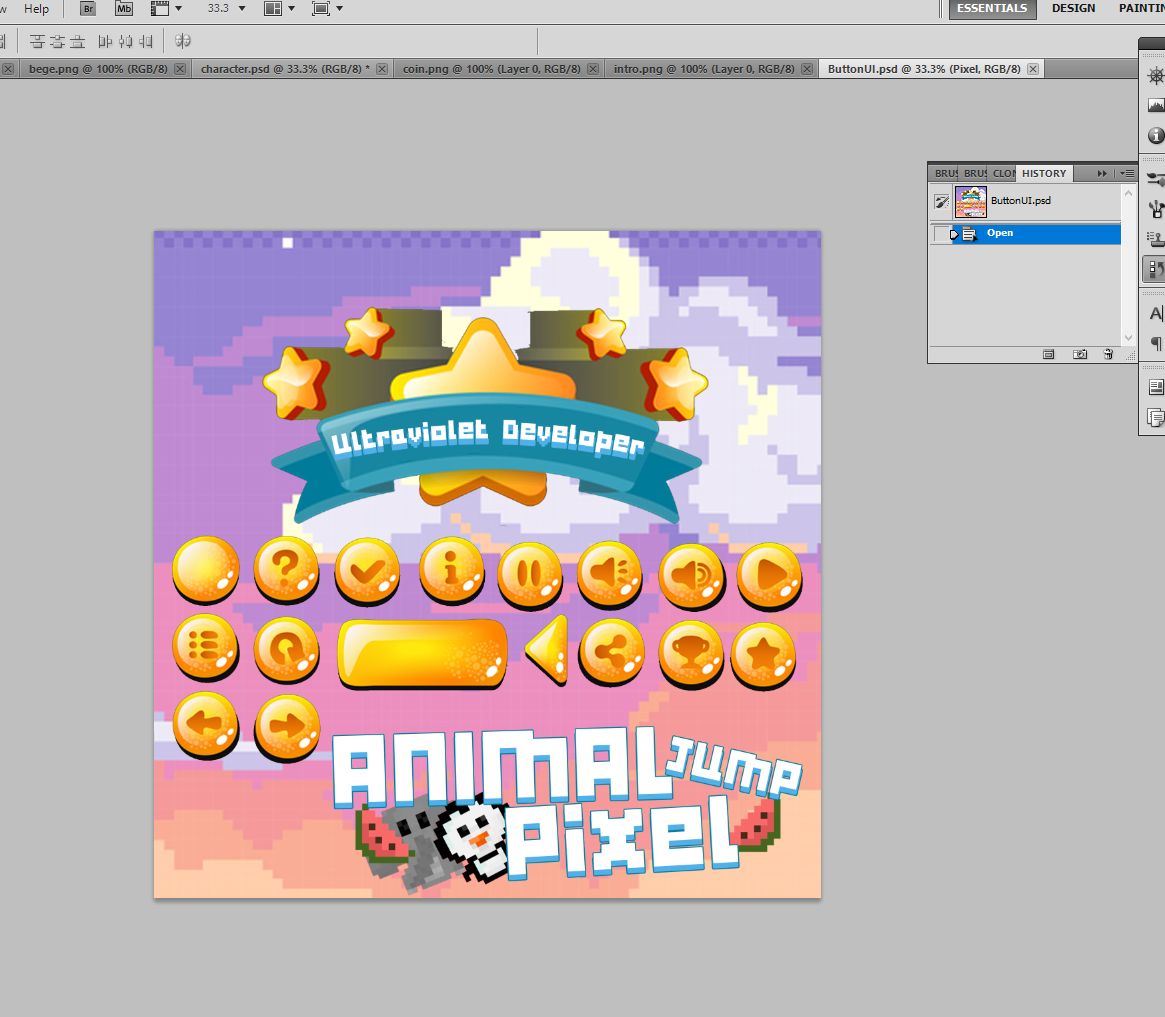Open the Info panel icon in dock
Image resolution: width=1165 pixels, height=1017 pixels.
pyautogui.click(x=1156, y=135)
